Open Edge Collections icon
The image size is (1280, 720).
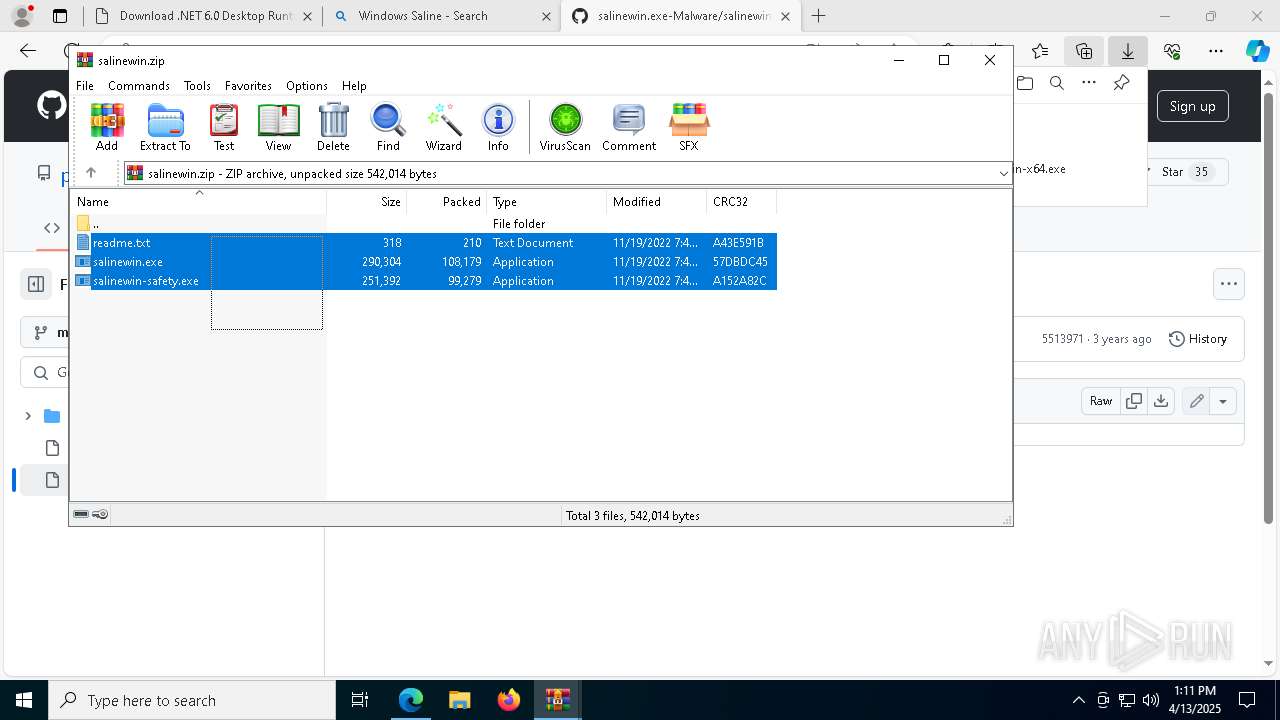click(x=1084, y=51)
